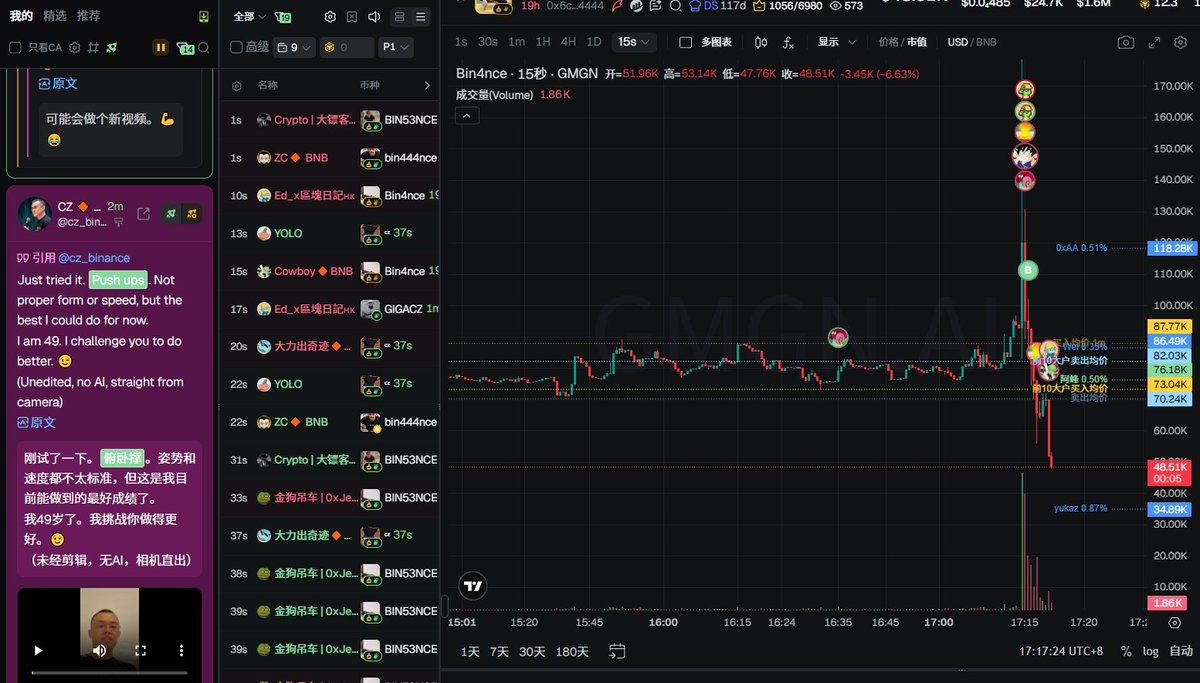Switch the chart between 价格 and 市值

(x=902, y=42)
